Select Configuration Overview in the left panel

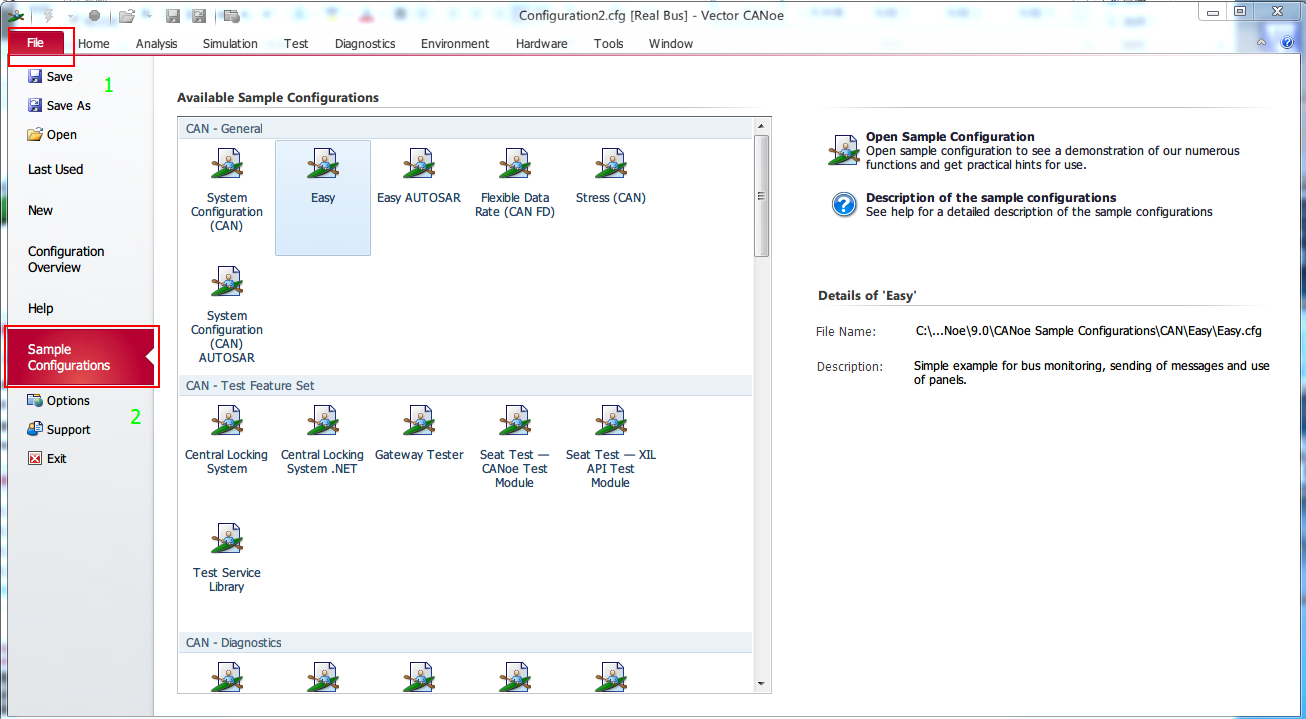point(66,259)
